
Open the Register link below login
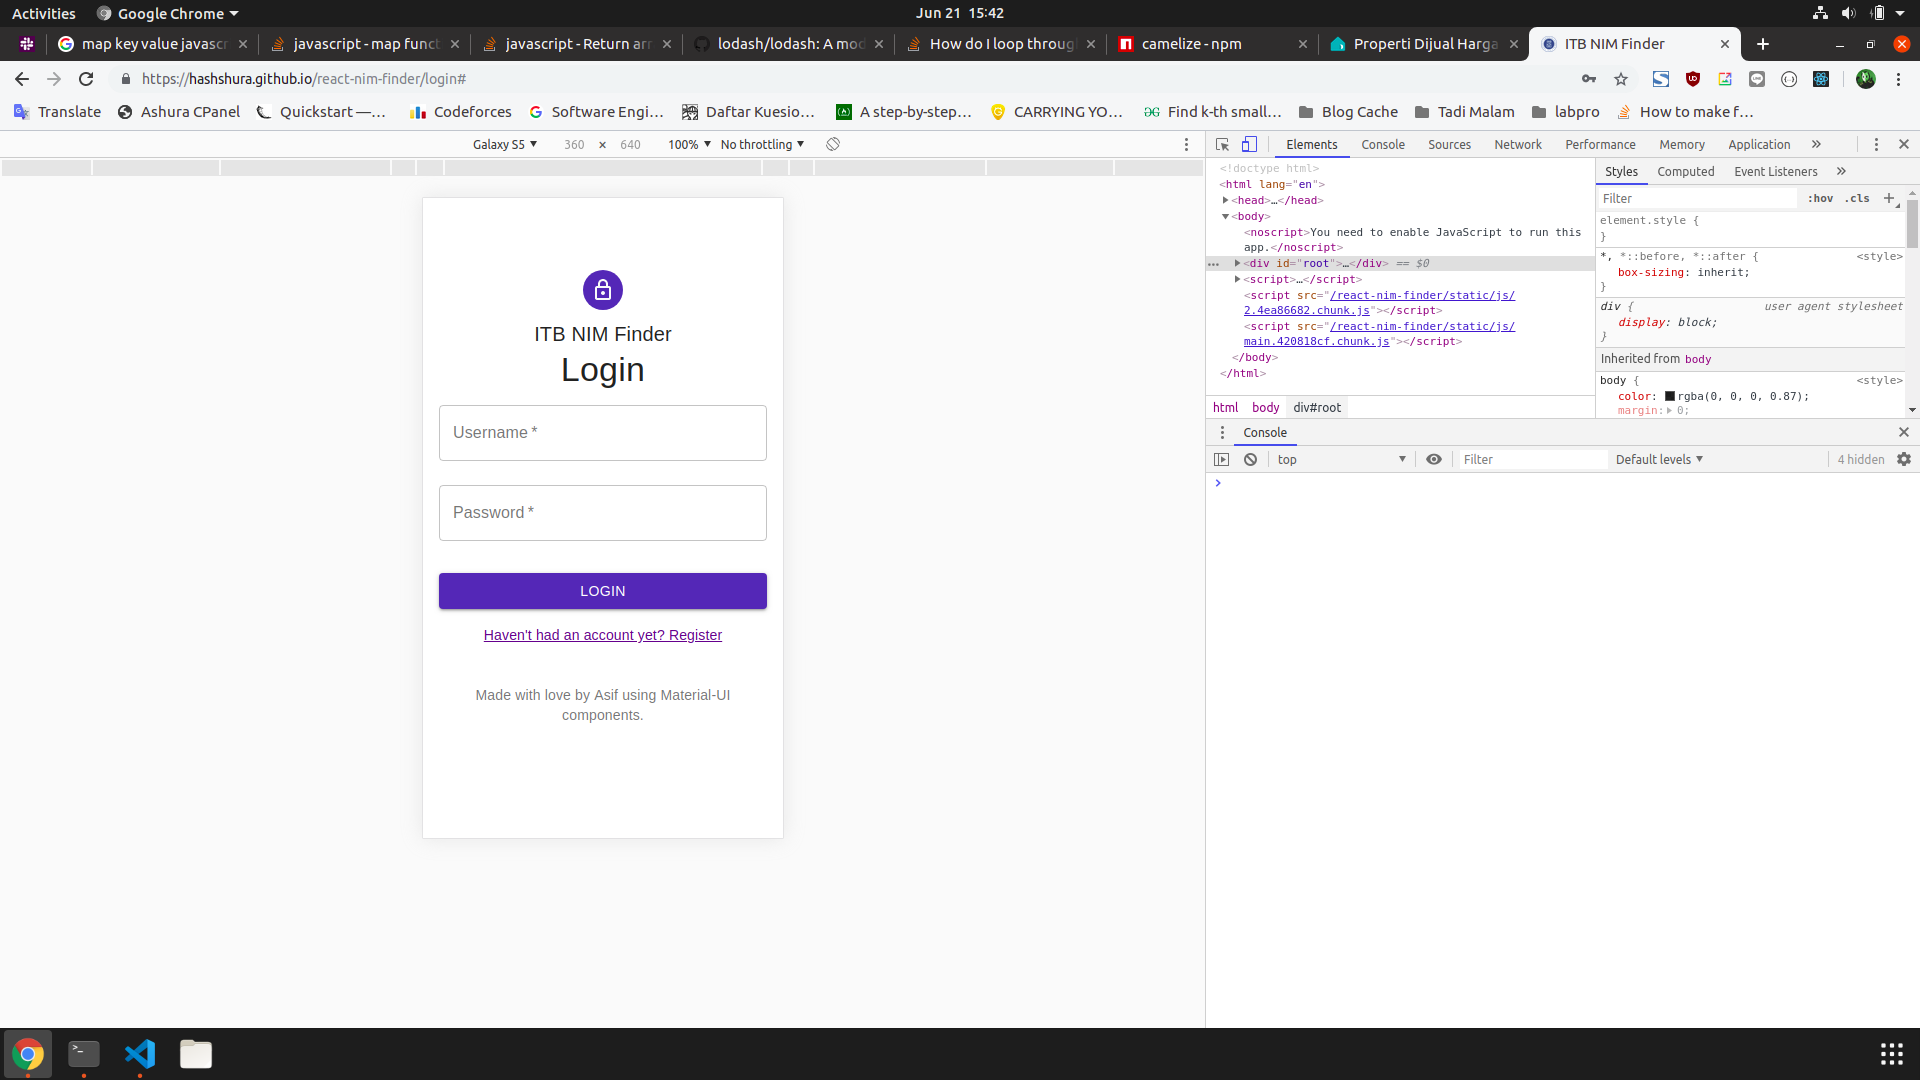click(x=602, y=634)
